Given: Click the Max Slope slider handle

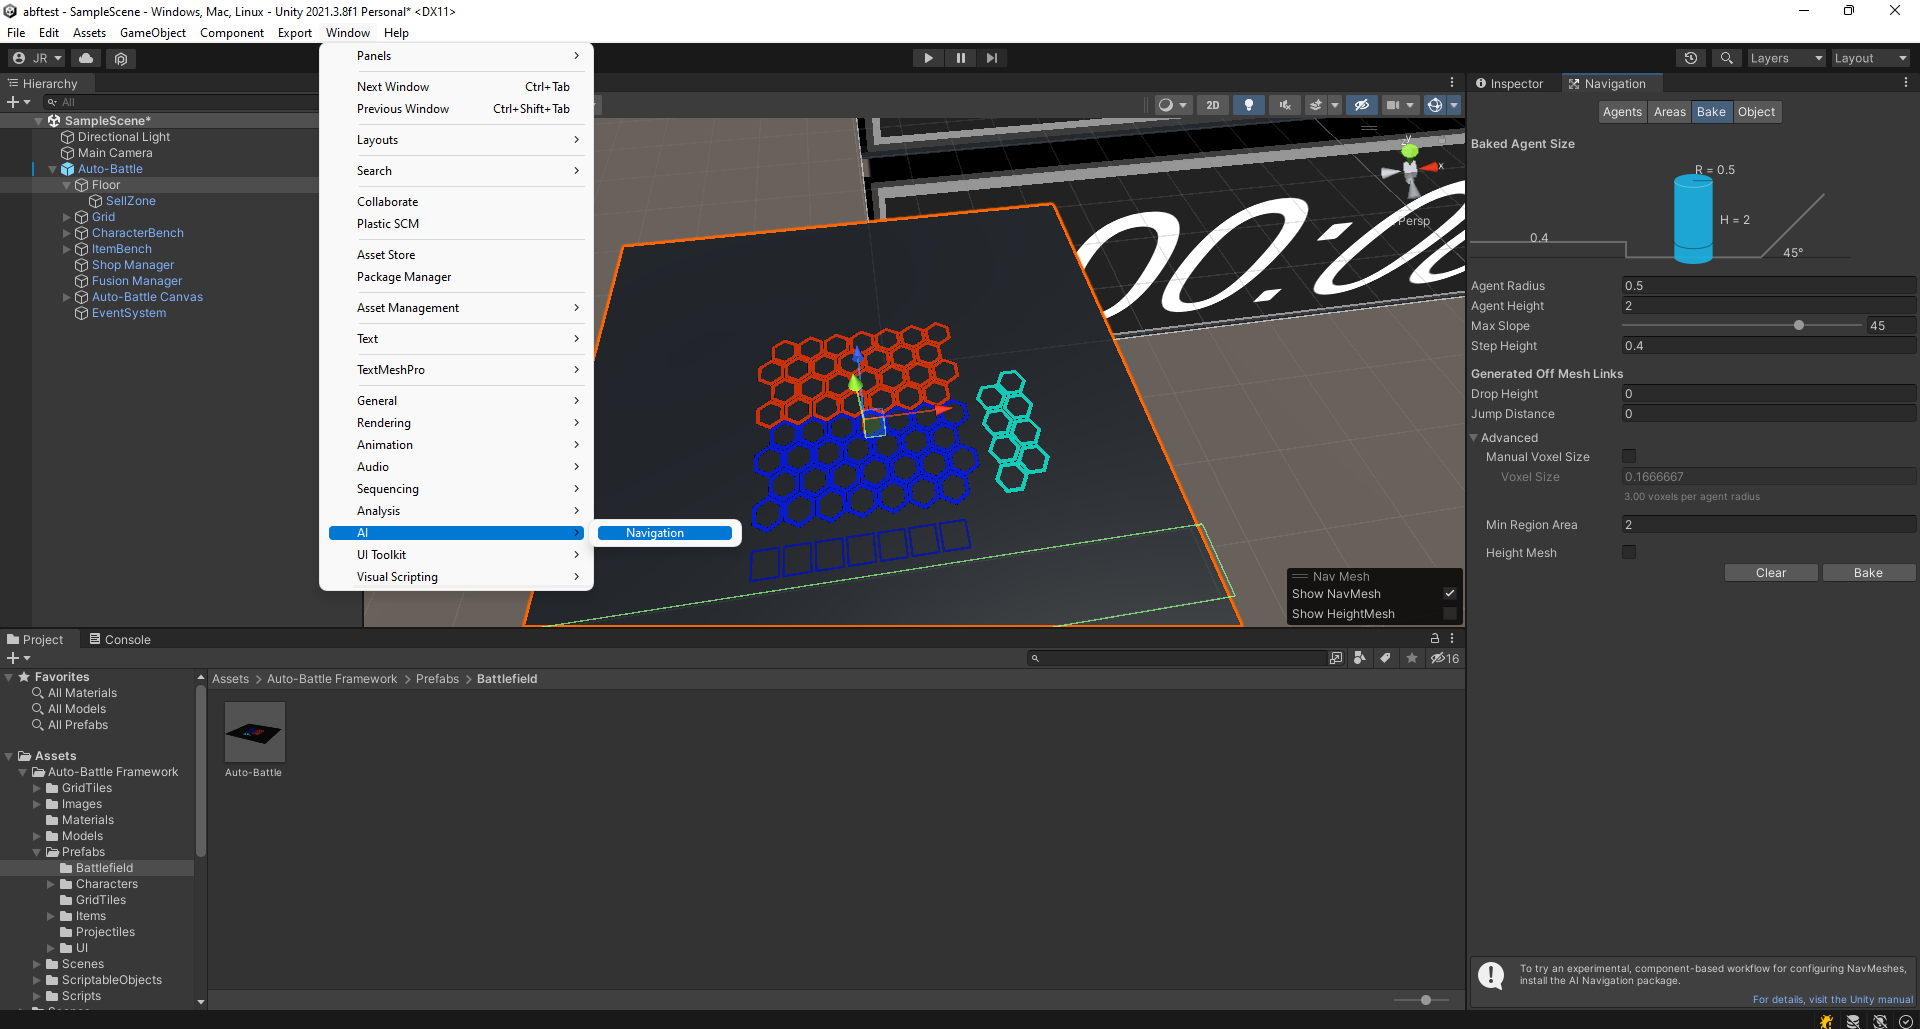Looking at the screenshot, I should coord(1799,325).
